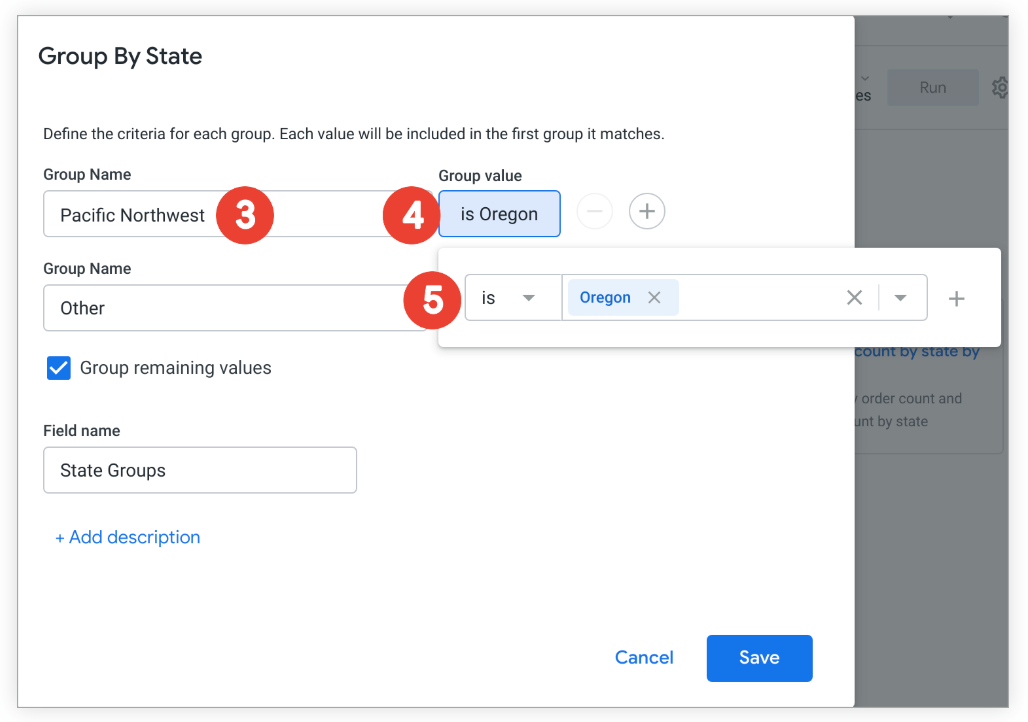The width and height of the screenshot is (1028, 722).
Task: Focus the empty value input beside the Oregon chip
Action: (x=760, y=297)
